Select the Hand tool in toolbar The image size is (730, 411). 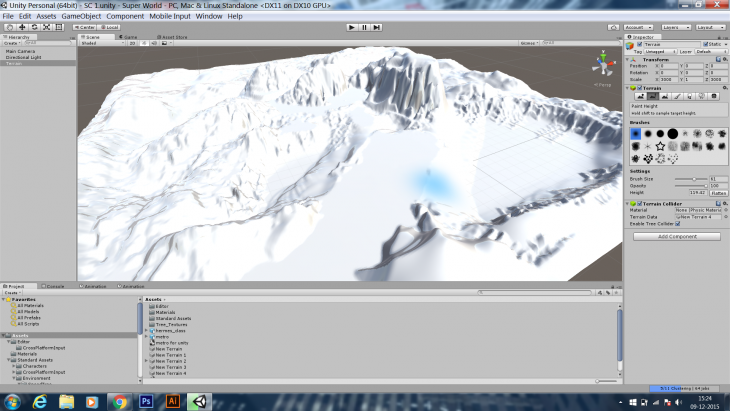coord(9,27)
